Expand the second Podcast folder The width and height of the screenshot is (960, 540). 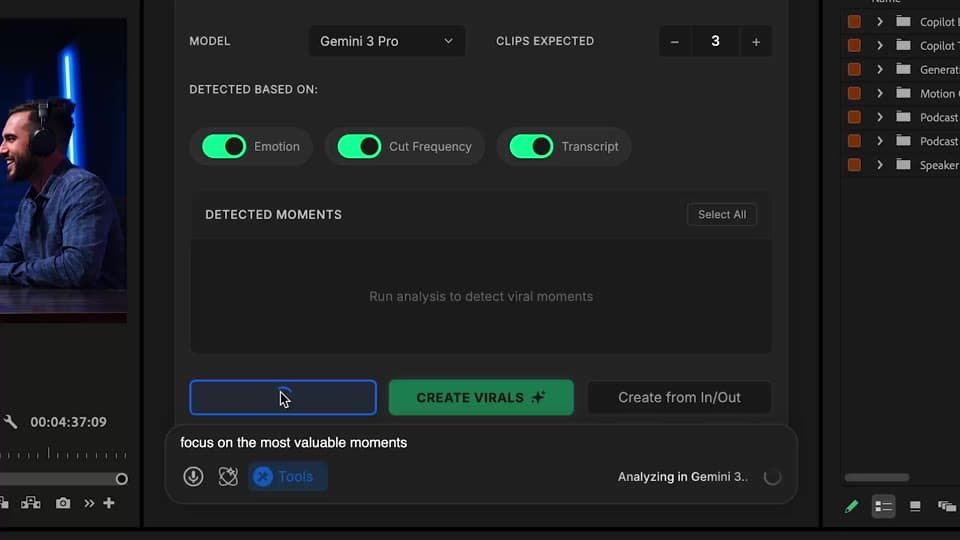(x=880, y=141)
